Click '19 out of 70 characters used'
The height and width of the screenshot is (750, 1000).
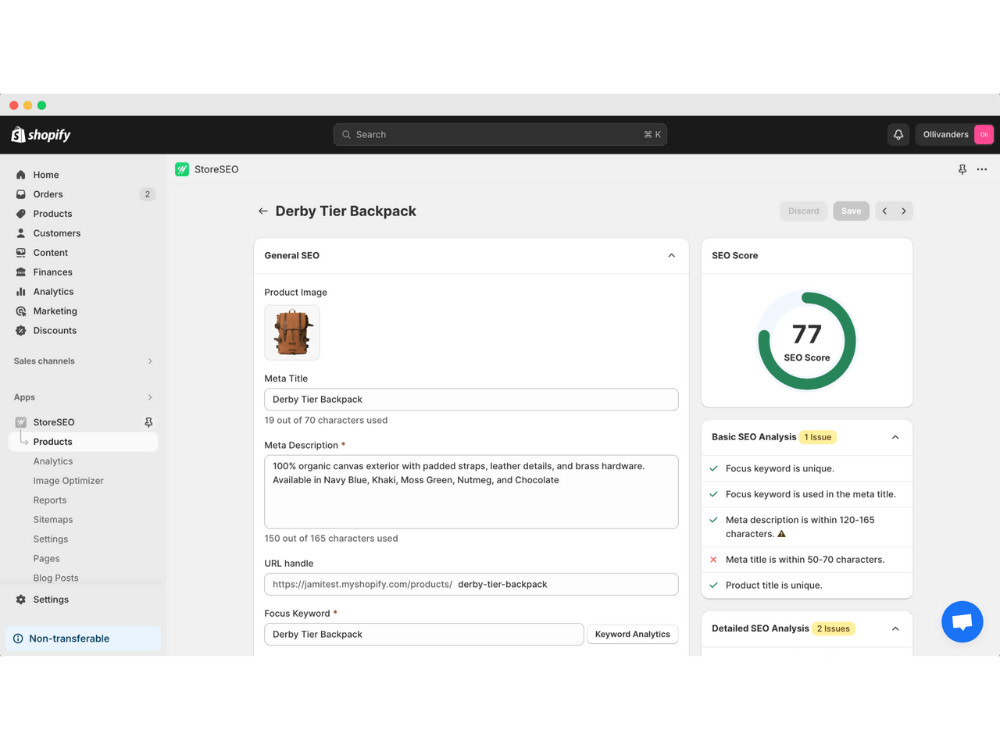click(x=326, y=420)
